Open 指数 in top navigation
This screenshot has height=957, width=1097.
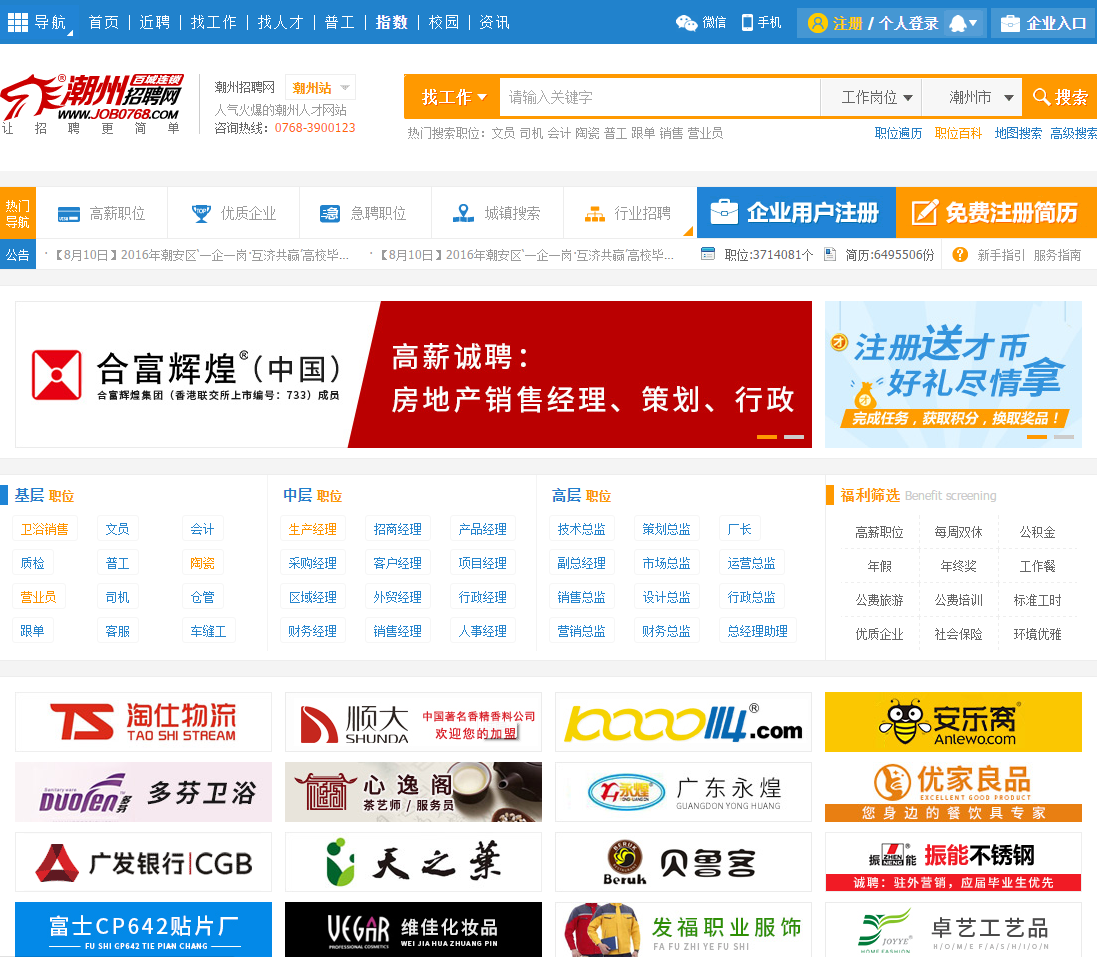tap(392, 22)
